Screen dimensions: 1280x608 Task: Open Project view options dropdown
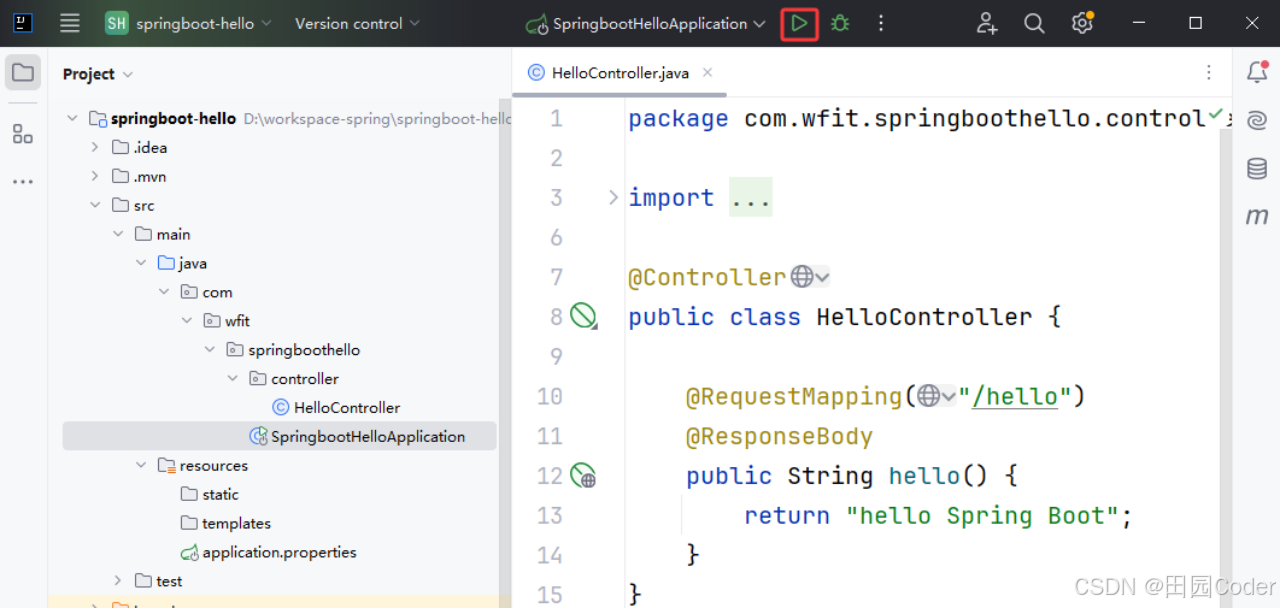pos(128,74)
